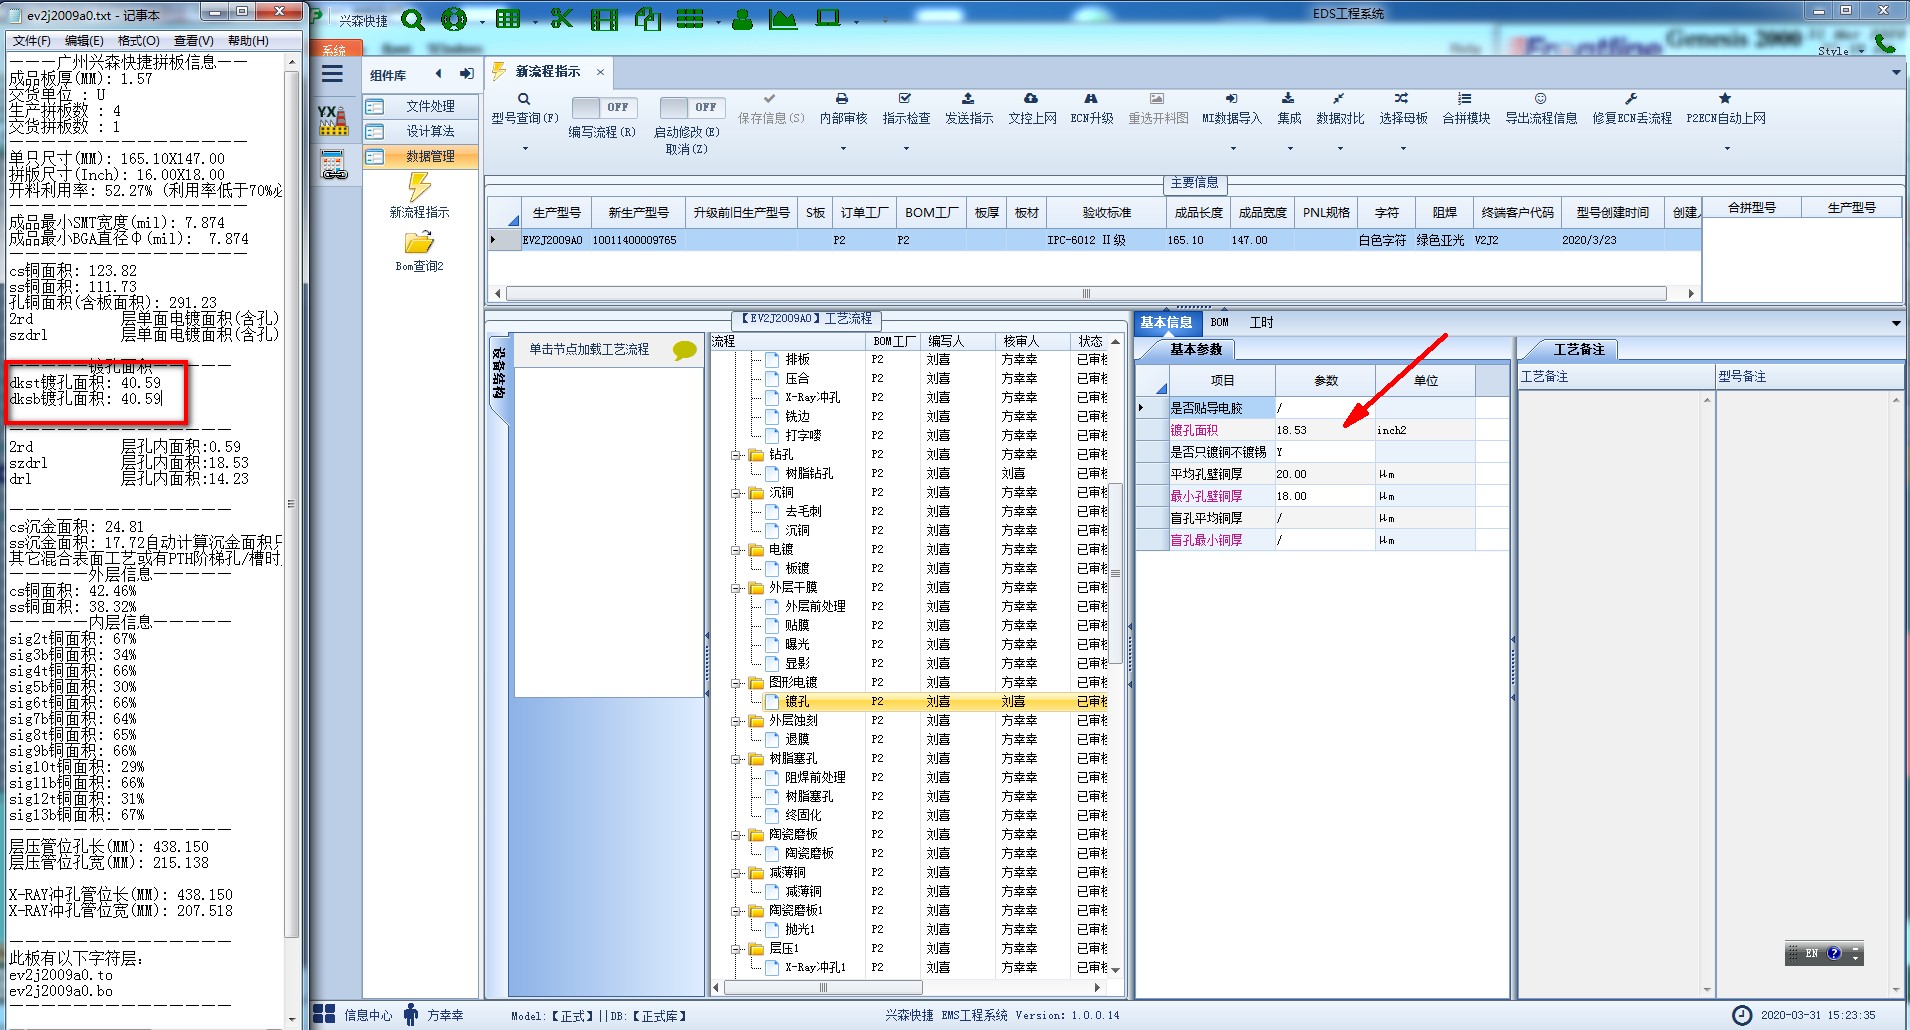Open the hamburger menu in left sidebar
This screenshot has height=1030, width=1910.
click(x=332, y=74)
